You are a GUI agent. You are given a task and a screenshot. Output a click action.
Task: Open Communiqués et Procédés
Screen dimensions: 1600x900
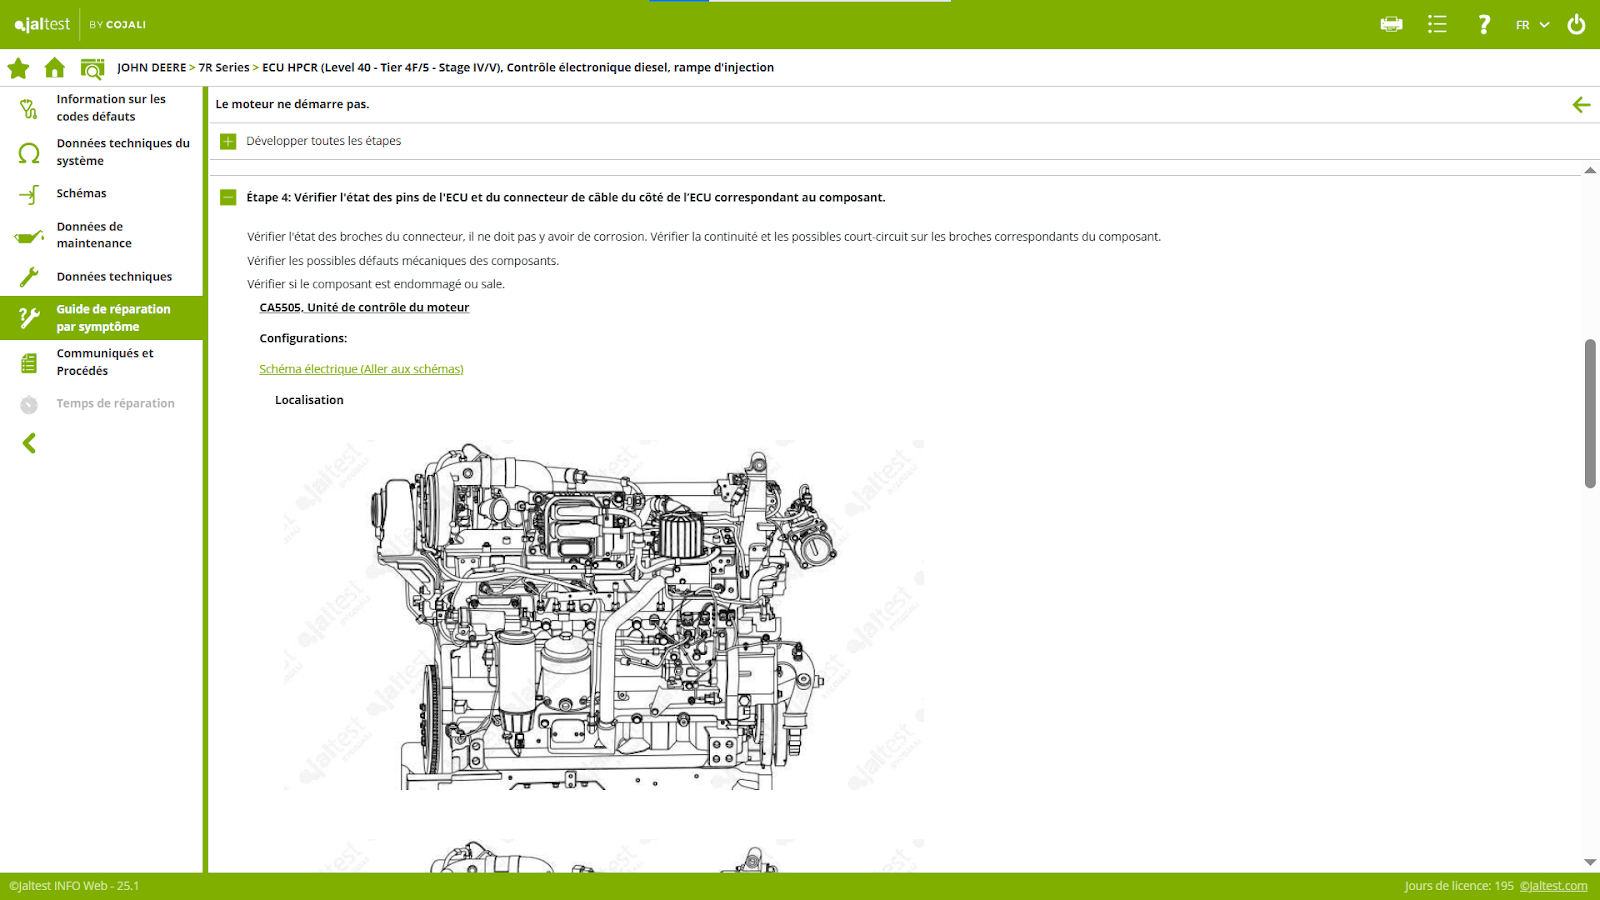tap(105, 362)
